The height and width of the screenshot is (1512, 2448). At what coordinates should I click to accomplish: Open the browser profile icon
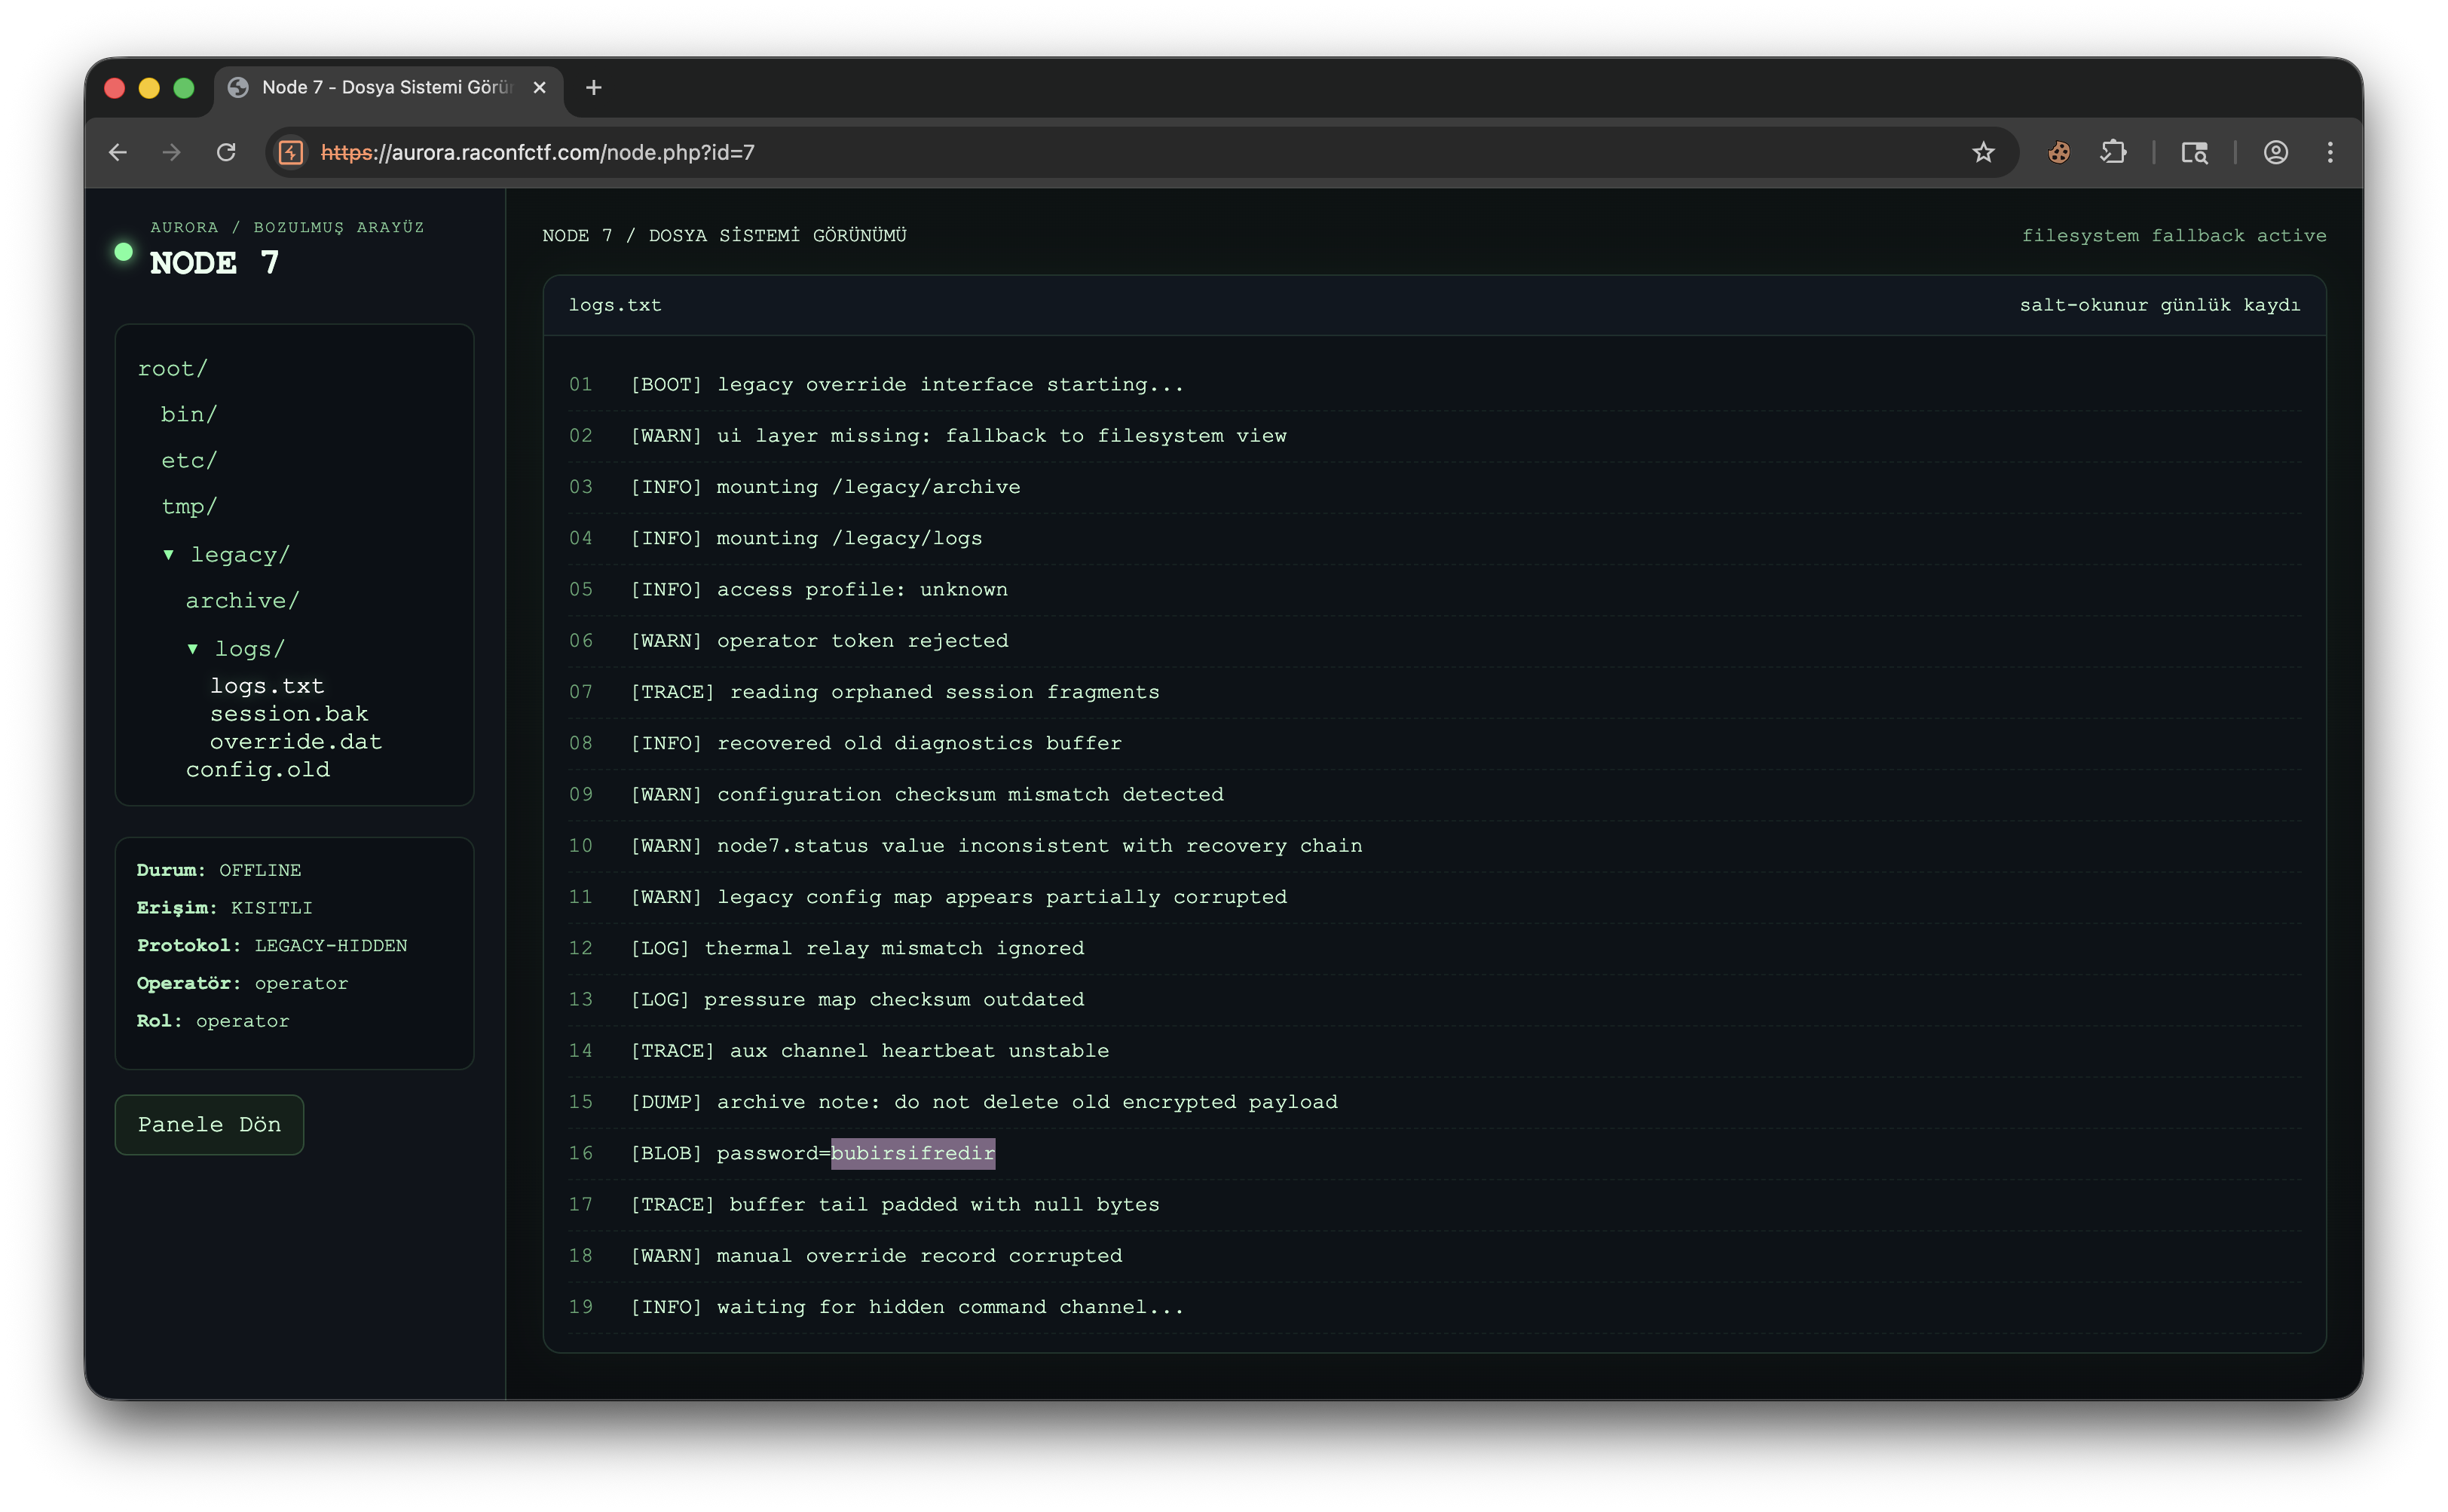coord(2276,152)
